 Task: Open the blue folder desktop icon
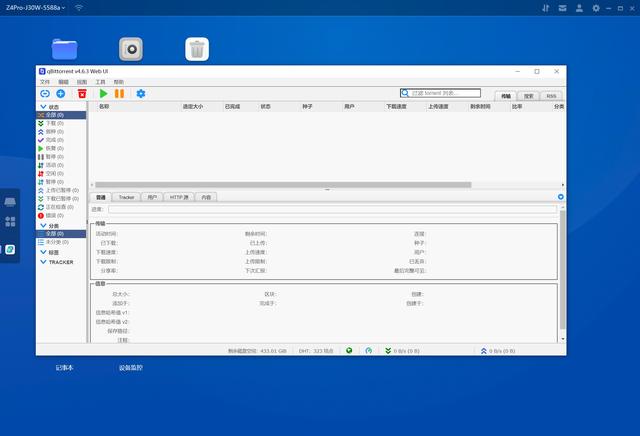[64, 49]
